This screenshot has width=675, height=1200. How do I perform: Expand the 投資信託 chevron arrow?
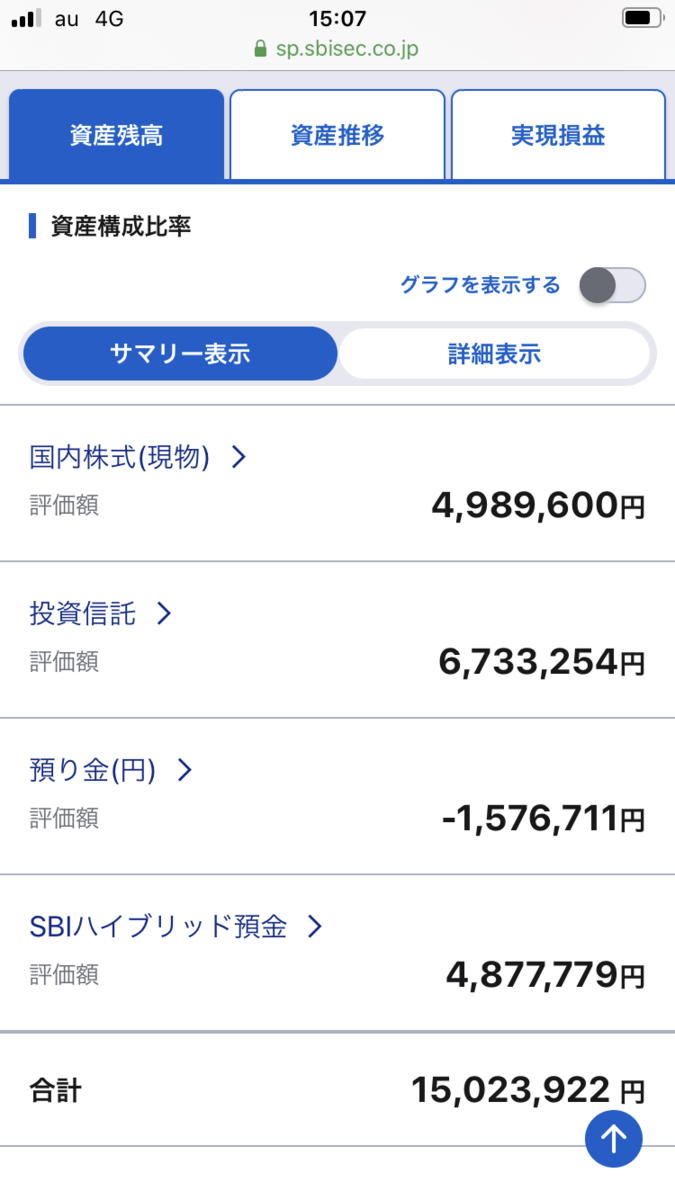click(164, 613)
